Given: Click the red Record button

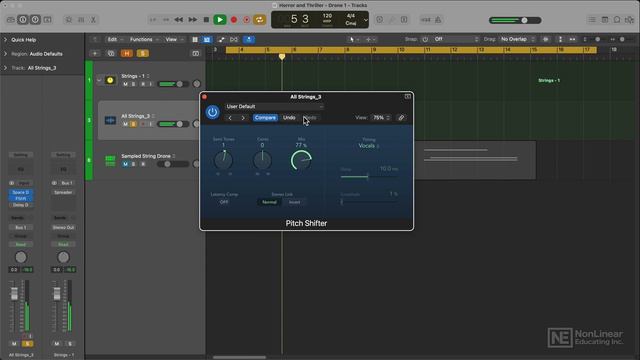Looking at the screenshot, I should pyautogui.click(x=234, y=20).
